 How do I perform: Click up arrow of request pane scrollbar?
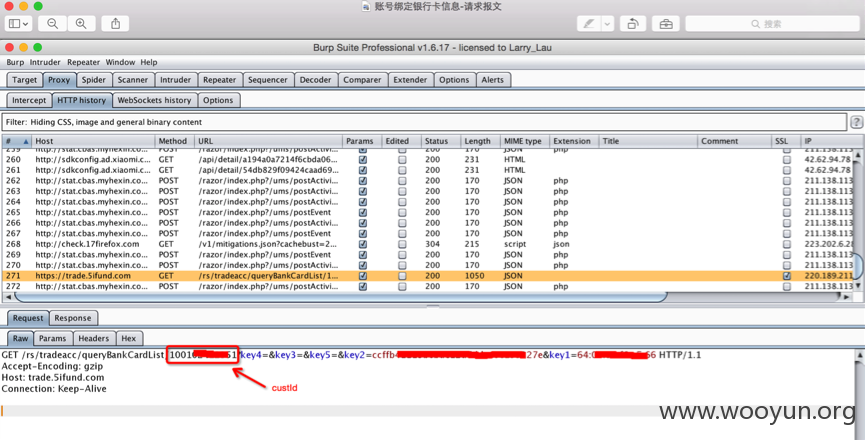click(859, 355)
